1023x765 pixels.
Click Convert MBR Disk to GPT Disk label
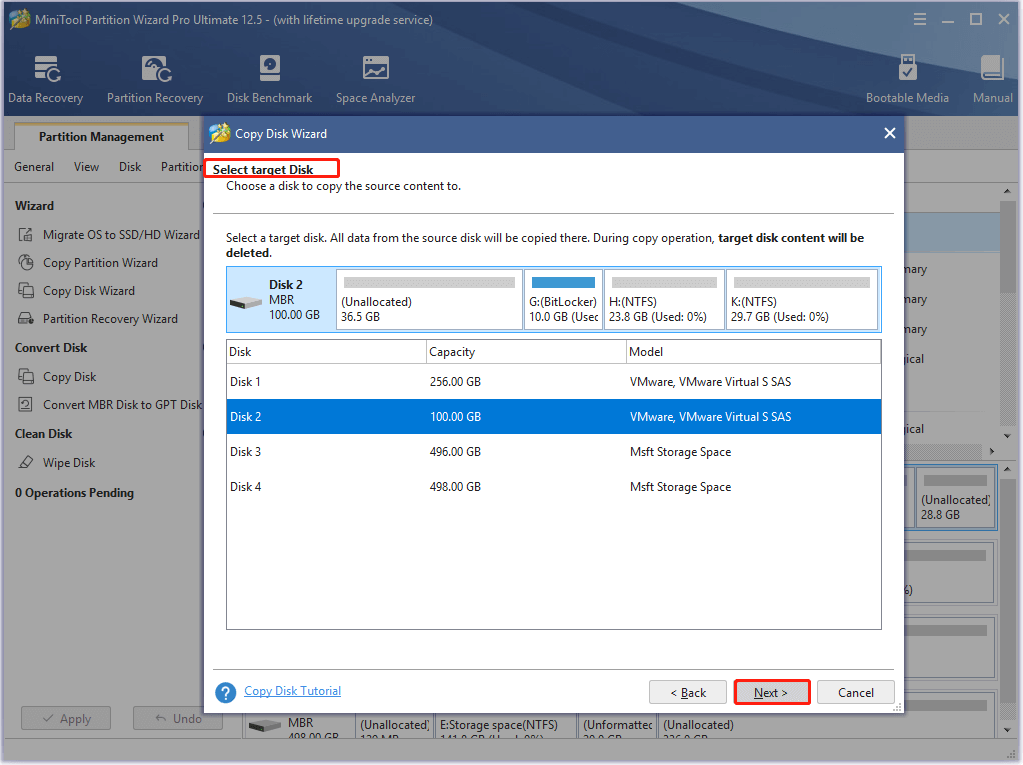123,405
